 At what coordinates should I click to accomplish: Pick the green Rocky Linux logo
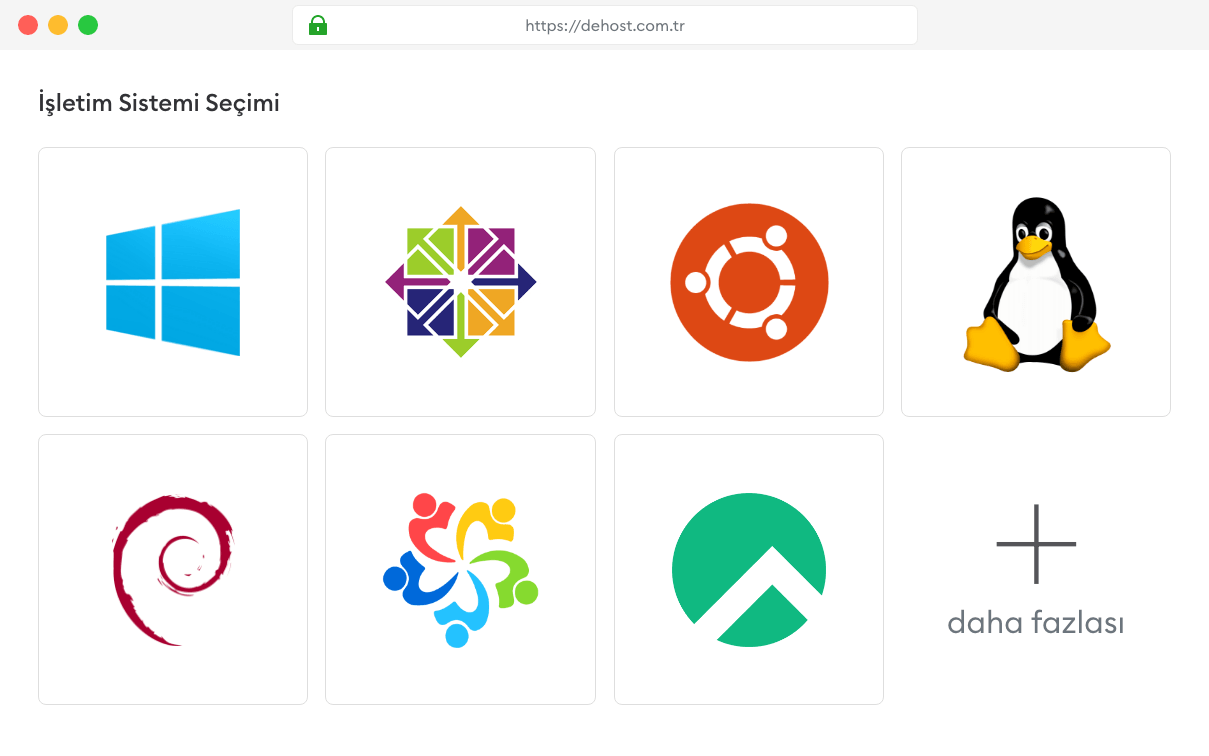pyautogui.click(x=749, y=569)
